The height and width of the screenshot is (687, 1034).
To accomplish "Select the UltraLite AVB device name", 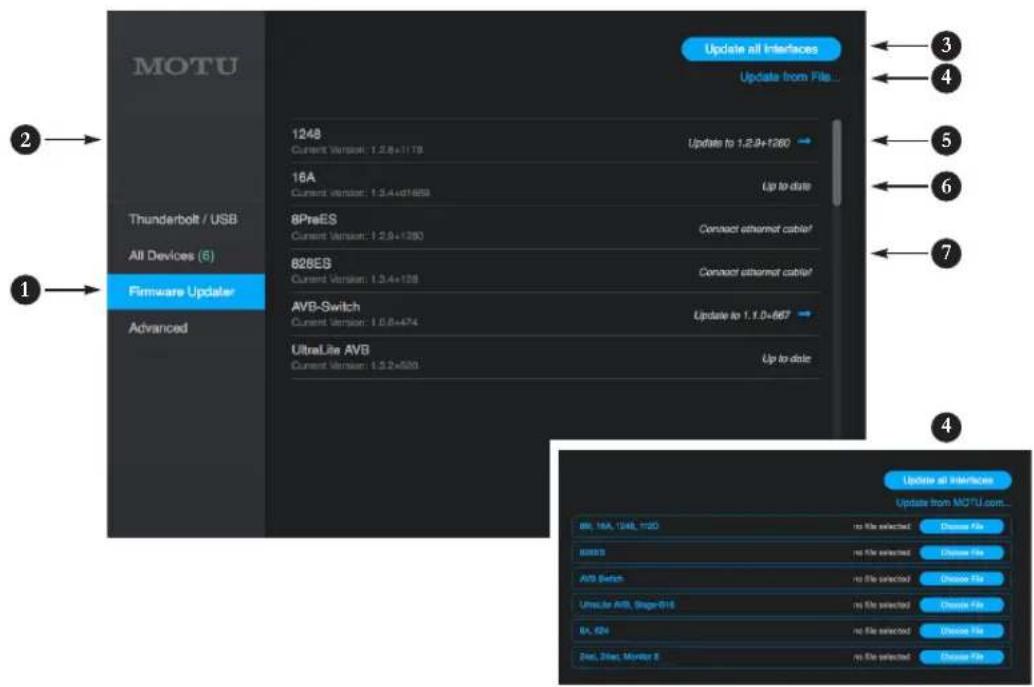I will pos(330,349).
